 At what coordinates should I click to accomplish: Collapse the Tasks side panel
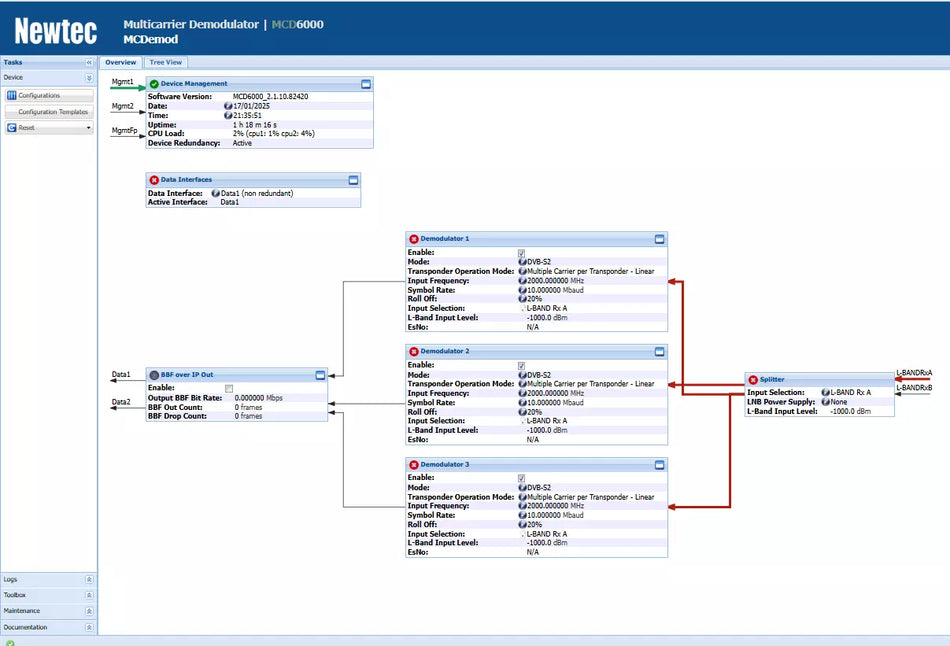pyautogui.click(x=89, y=62)
